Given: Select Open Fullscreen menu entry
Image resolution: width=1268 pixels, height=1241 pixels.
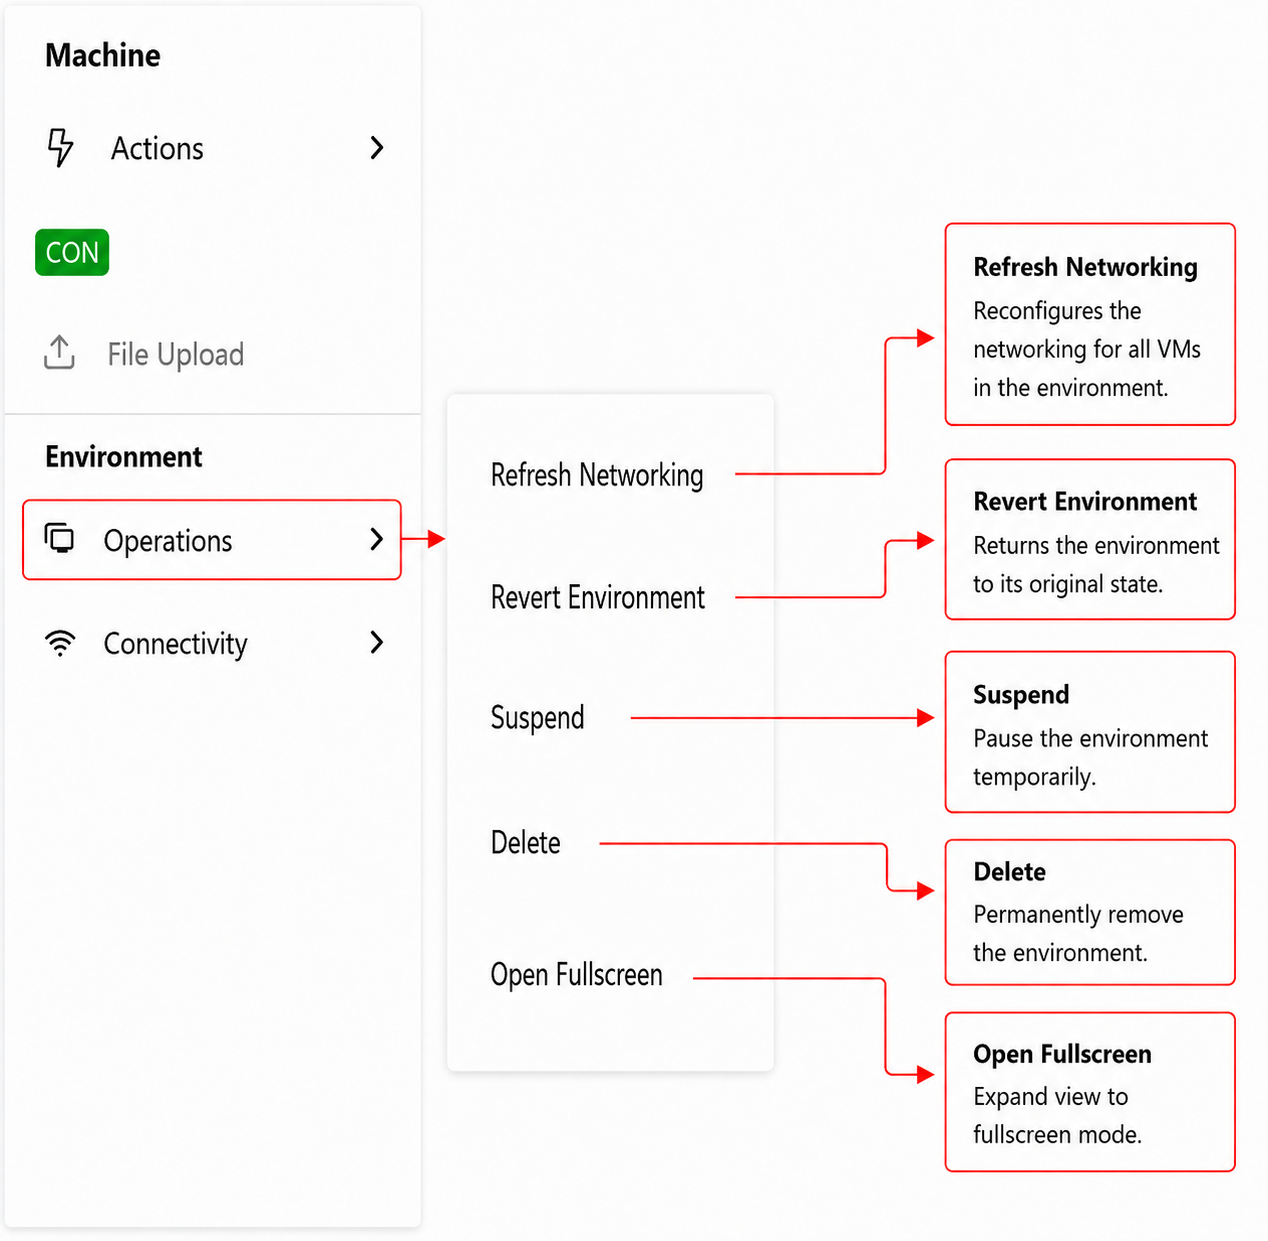Looking at the screenshot, I should (x=576, y=974).
